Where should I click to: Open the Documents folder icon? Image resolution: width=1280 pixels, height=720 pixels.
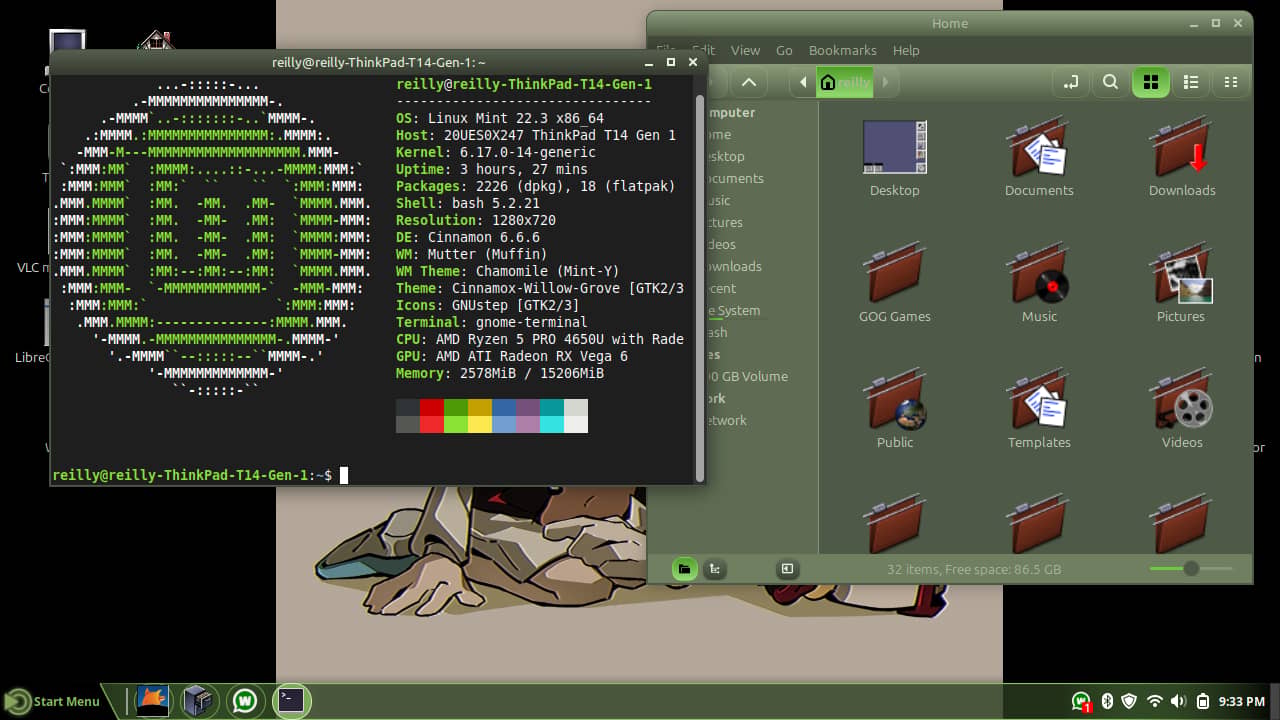click(1038, 147)
